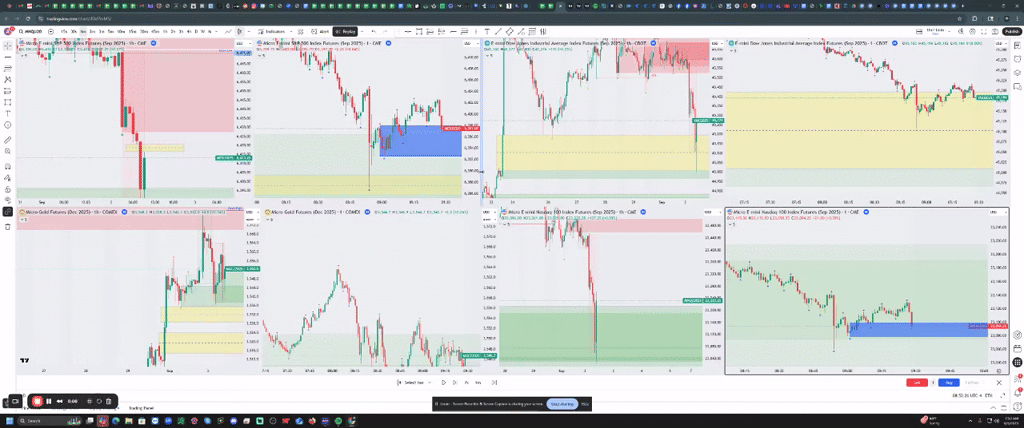
Task: Enter fullscreen mode icon
Action: [x=985, y=31]
